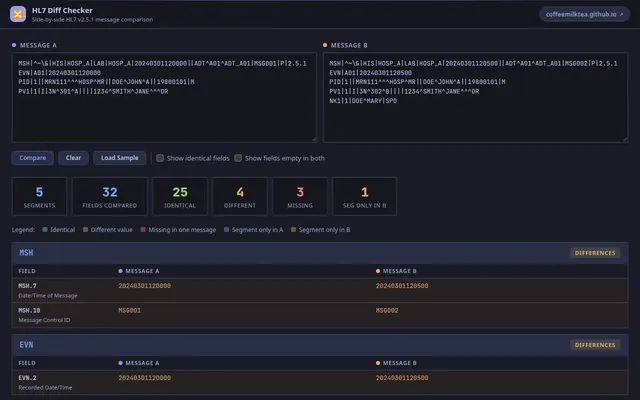The width and height of the screenshot is (640, 400).
Task: Click the Differences badge on EVN
Action: point(595,345)
